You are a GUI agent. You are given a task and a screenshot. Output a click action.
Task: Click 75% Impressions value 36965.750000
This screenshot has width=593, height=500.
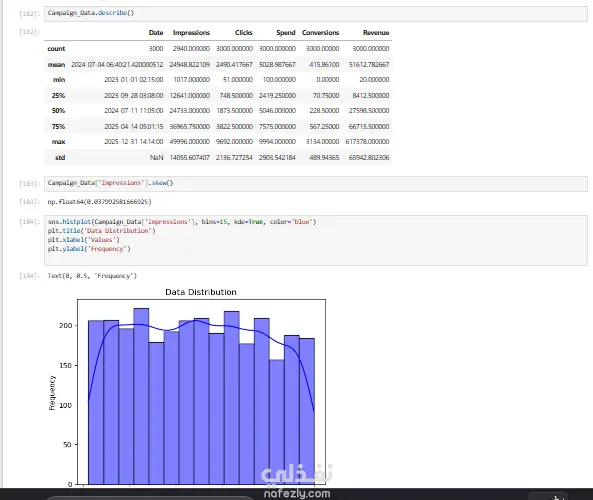[x=189, y=127]
